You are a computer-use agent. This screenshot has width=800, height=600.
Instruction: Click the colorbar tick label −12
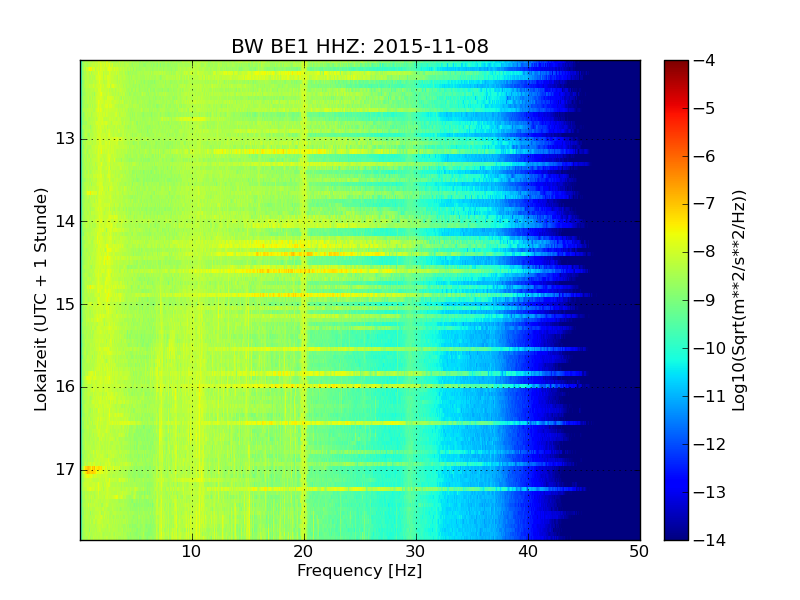click(710, 444)
